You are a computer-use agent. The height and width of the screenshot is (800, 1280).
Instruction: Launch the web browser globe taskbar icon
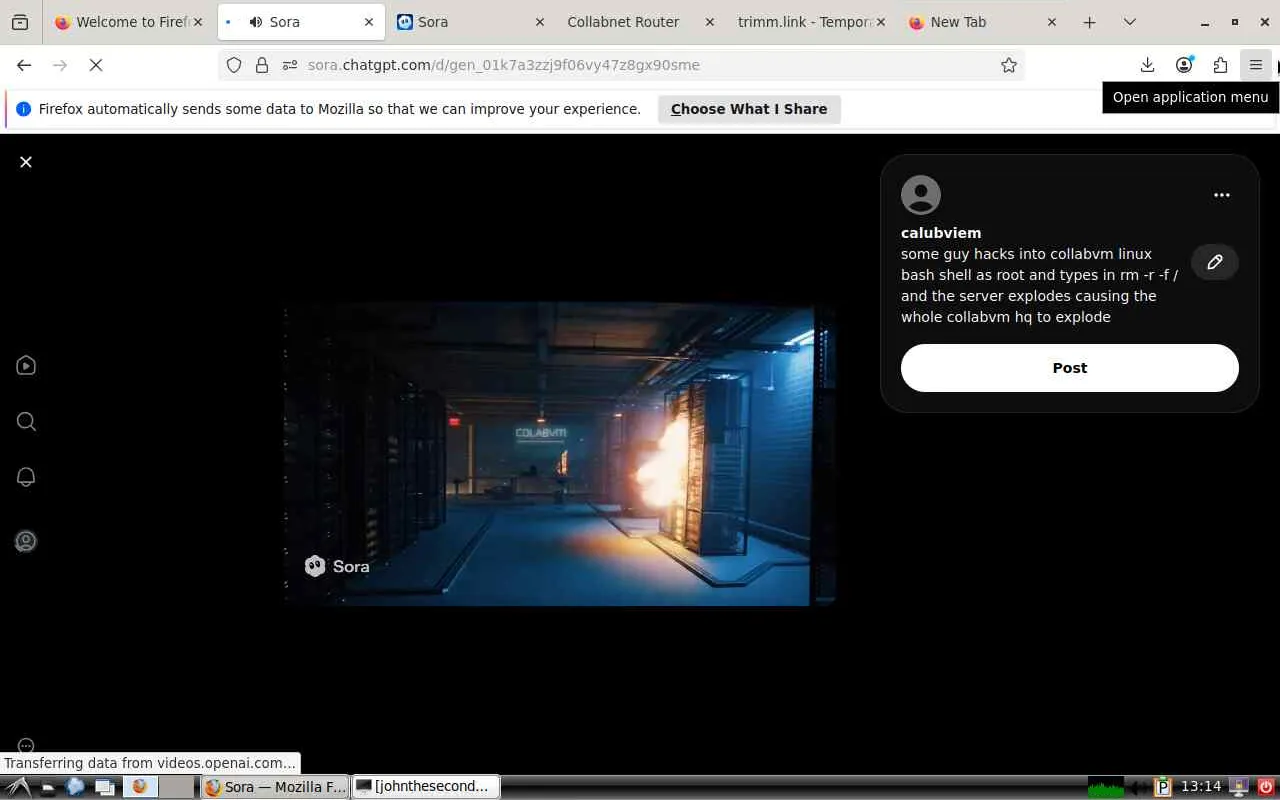[x=75, y=787]
